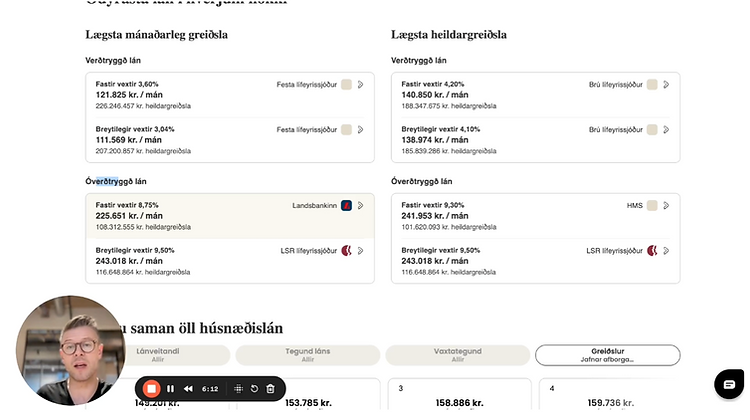Screen dimensions: 750x420
Task: Click Festa logo on the 3,60% row
Action: (x=346, y=85)
